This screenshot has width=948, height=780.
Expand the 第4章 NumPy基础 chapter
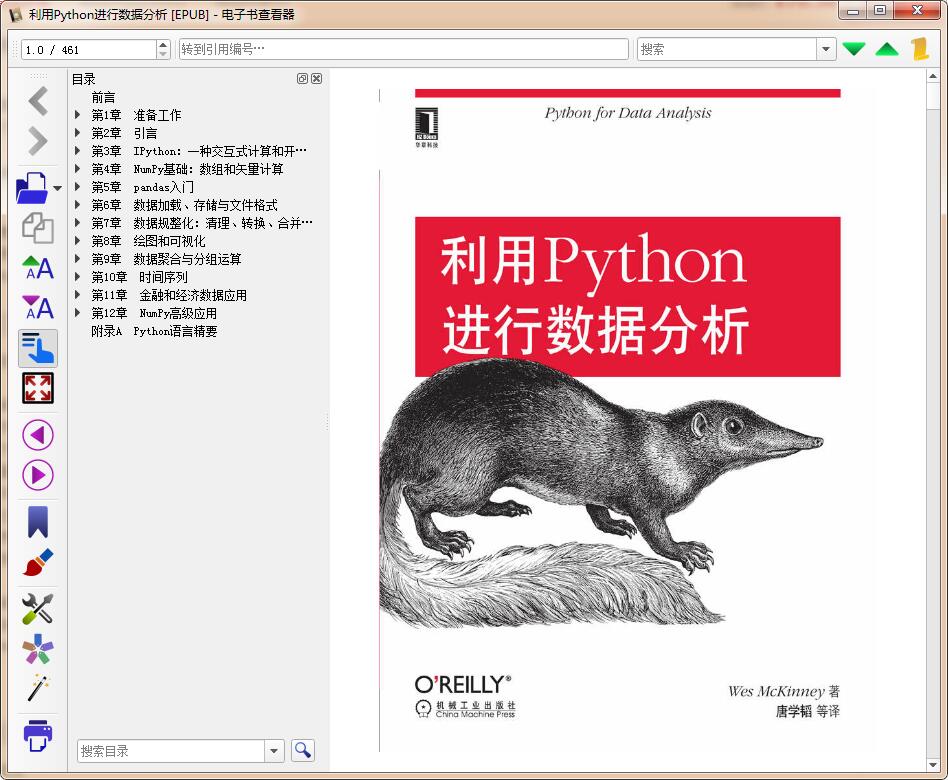click(x=79, y=169)
